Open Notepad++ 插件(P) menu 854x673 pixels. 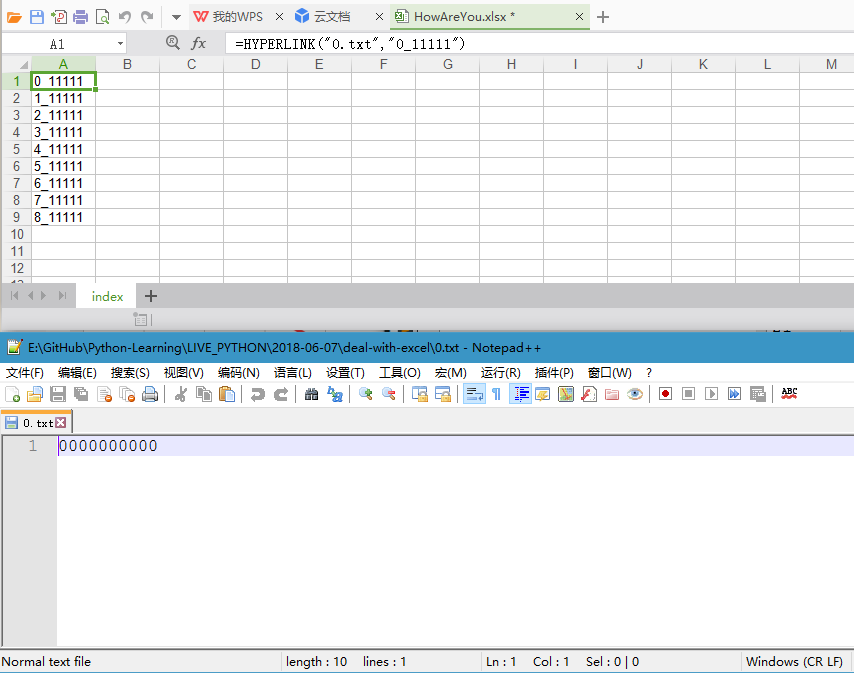coord(554,373)
